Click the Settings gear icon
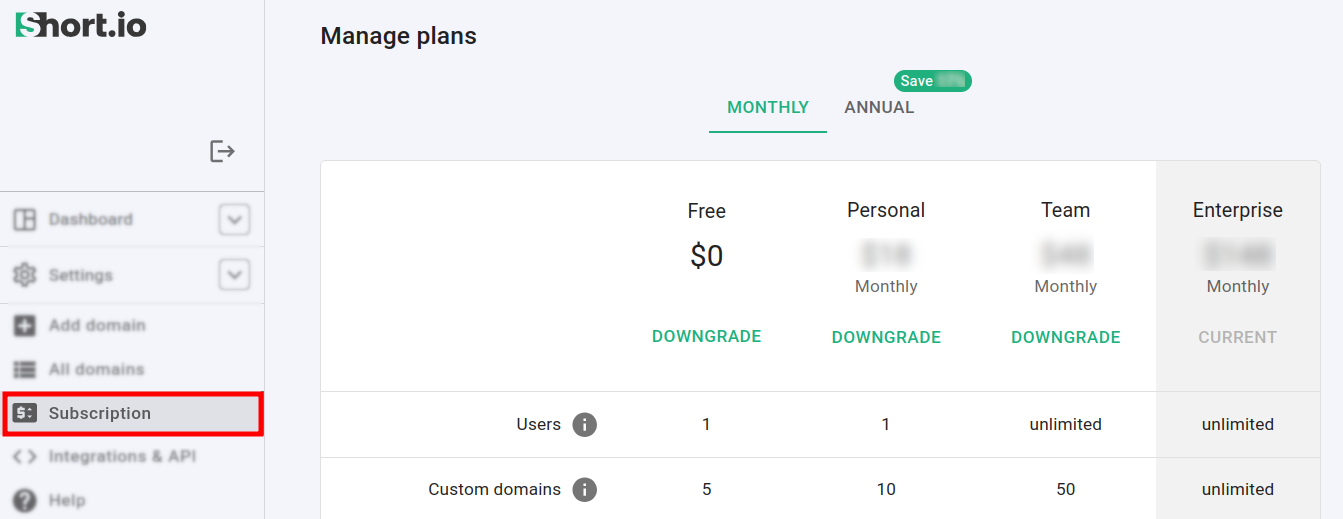 [x=25, y=275]
